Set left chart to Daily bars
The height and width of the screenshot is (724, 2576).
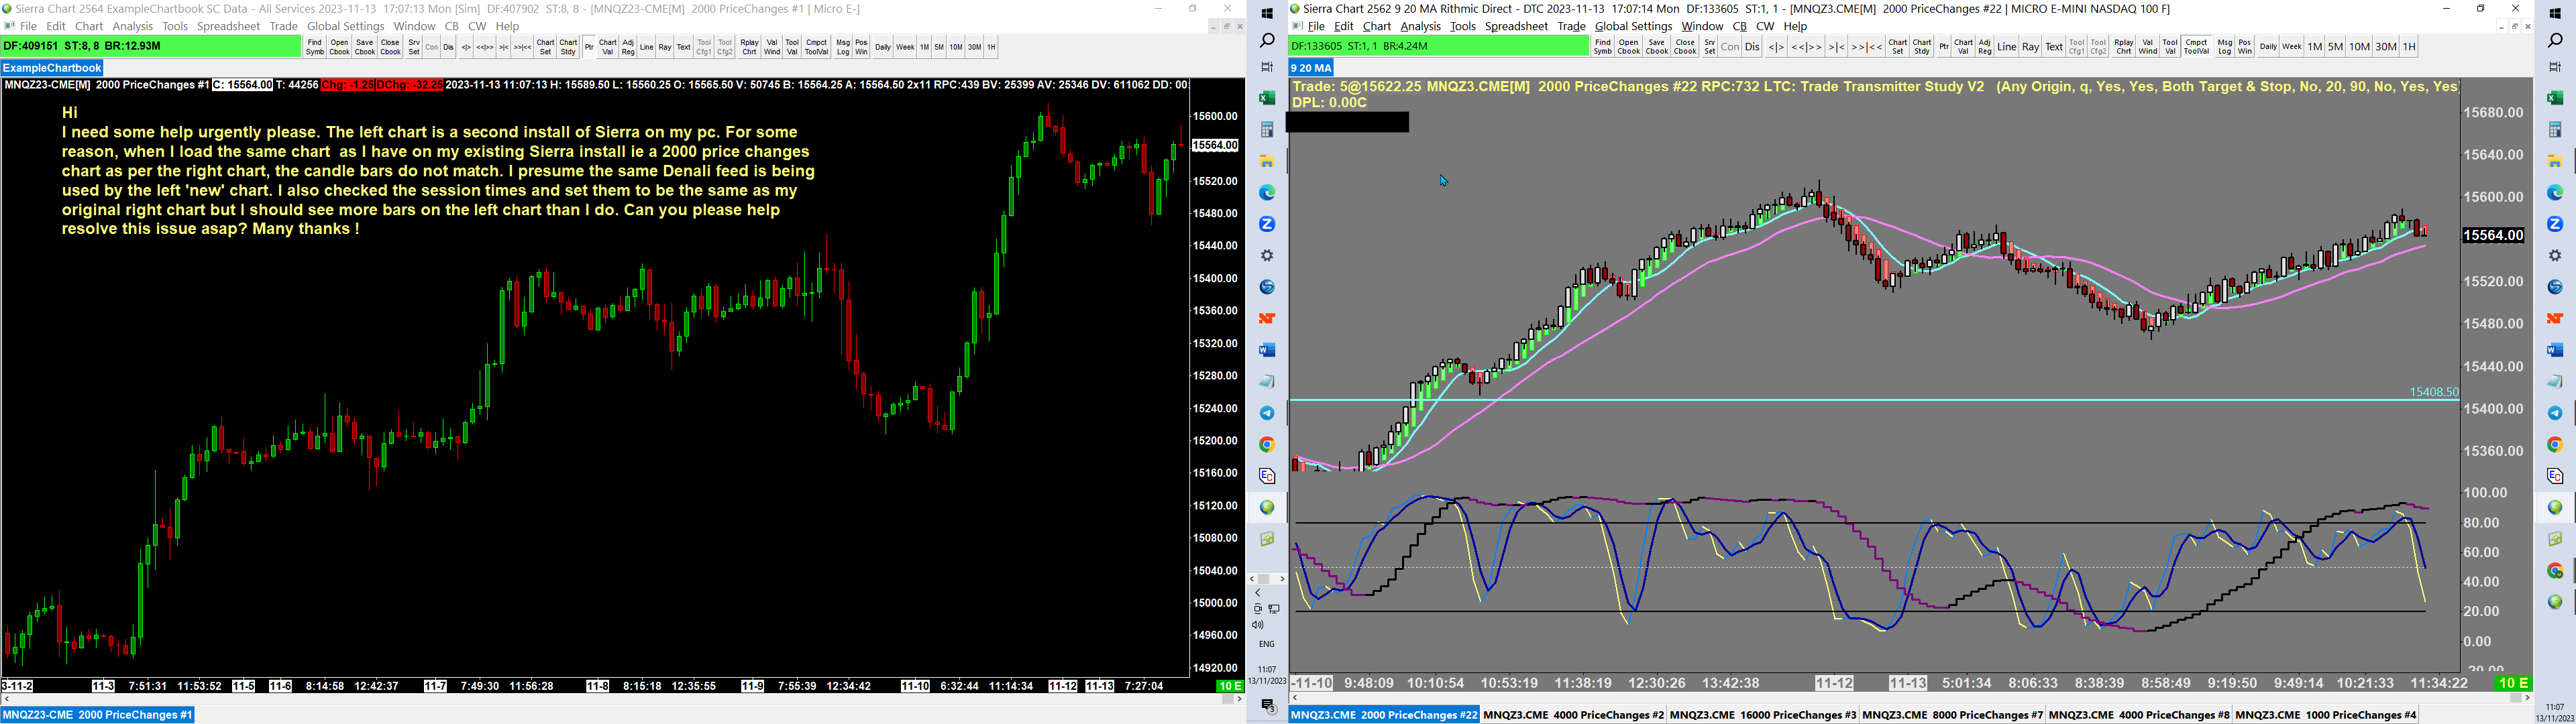882,47
